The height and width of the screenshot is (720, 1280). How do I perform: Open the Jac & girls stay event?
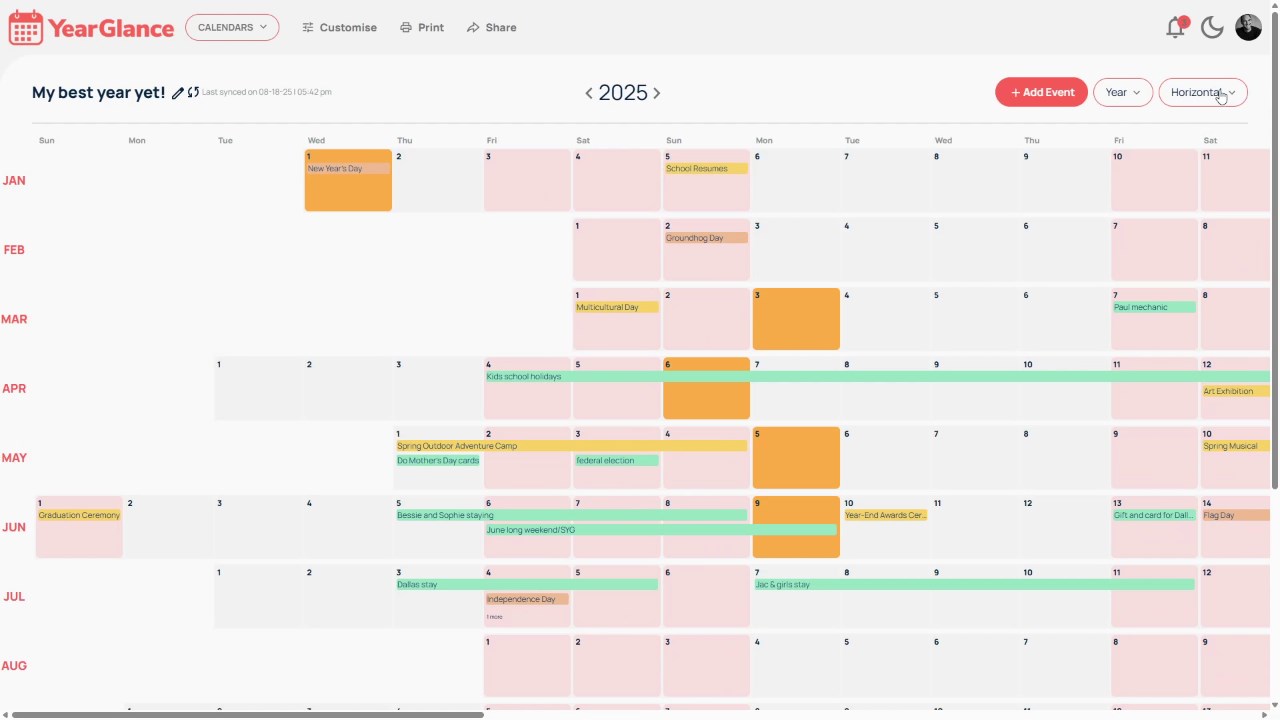point(974,584)
